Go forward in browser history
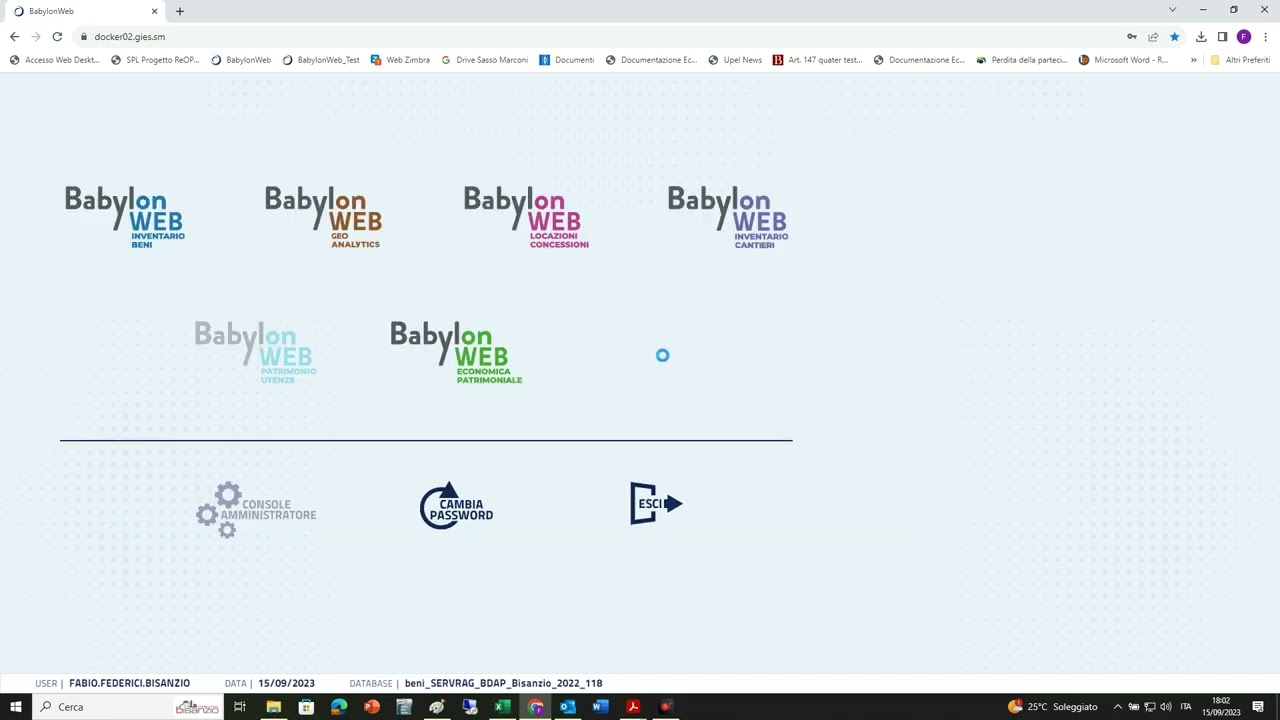Image resolution: width=1280 pixels, height=720 pixels. pyautogui.click(x=36, y=37)
